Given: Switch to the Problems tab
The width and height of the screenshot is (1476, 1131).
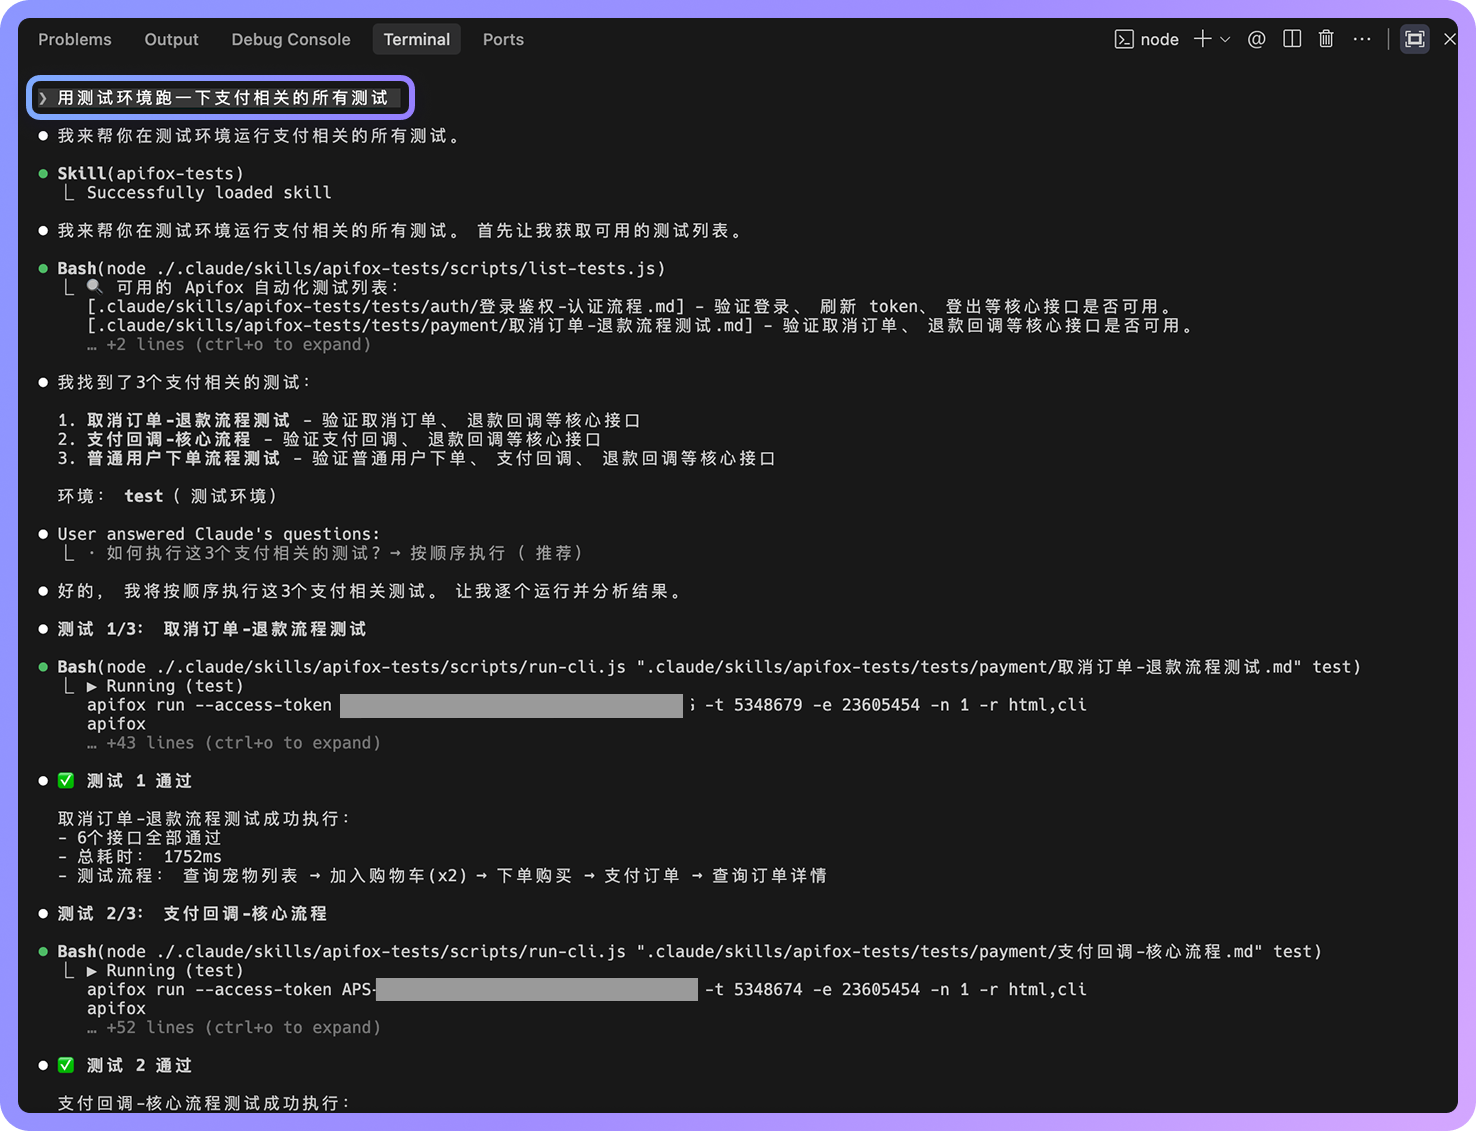Looking at the screenshot, I should click(75, 39).
